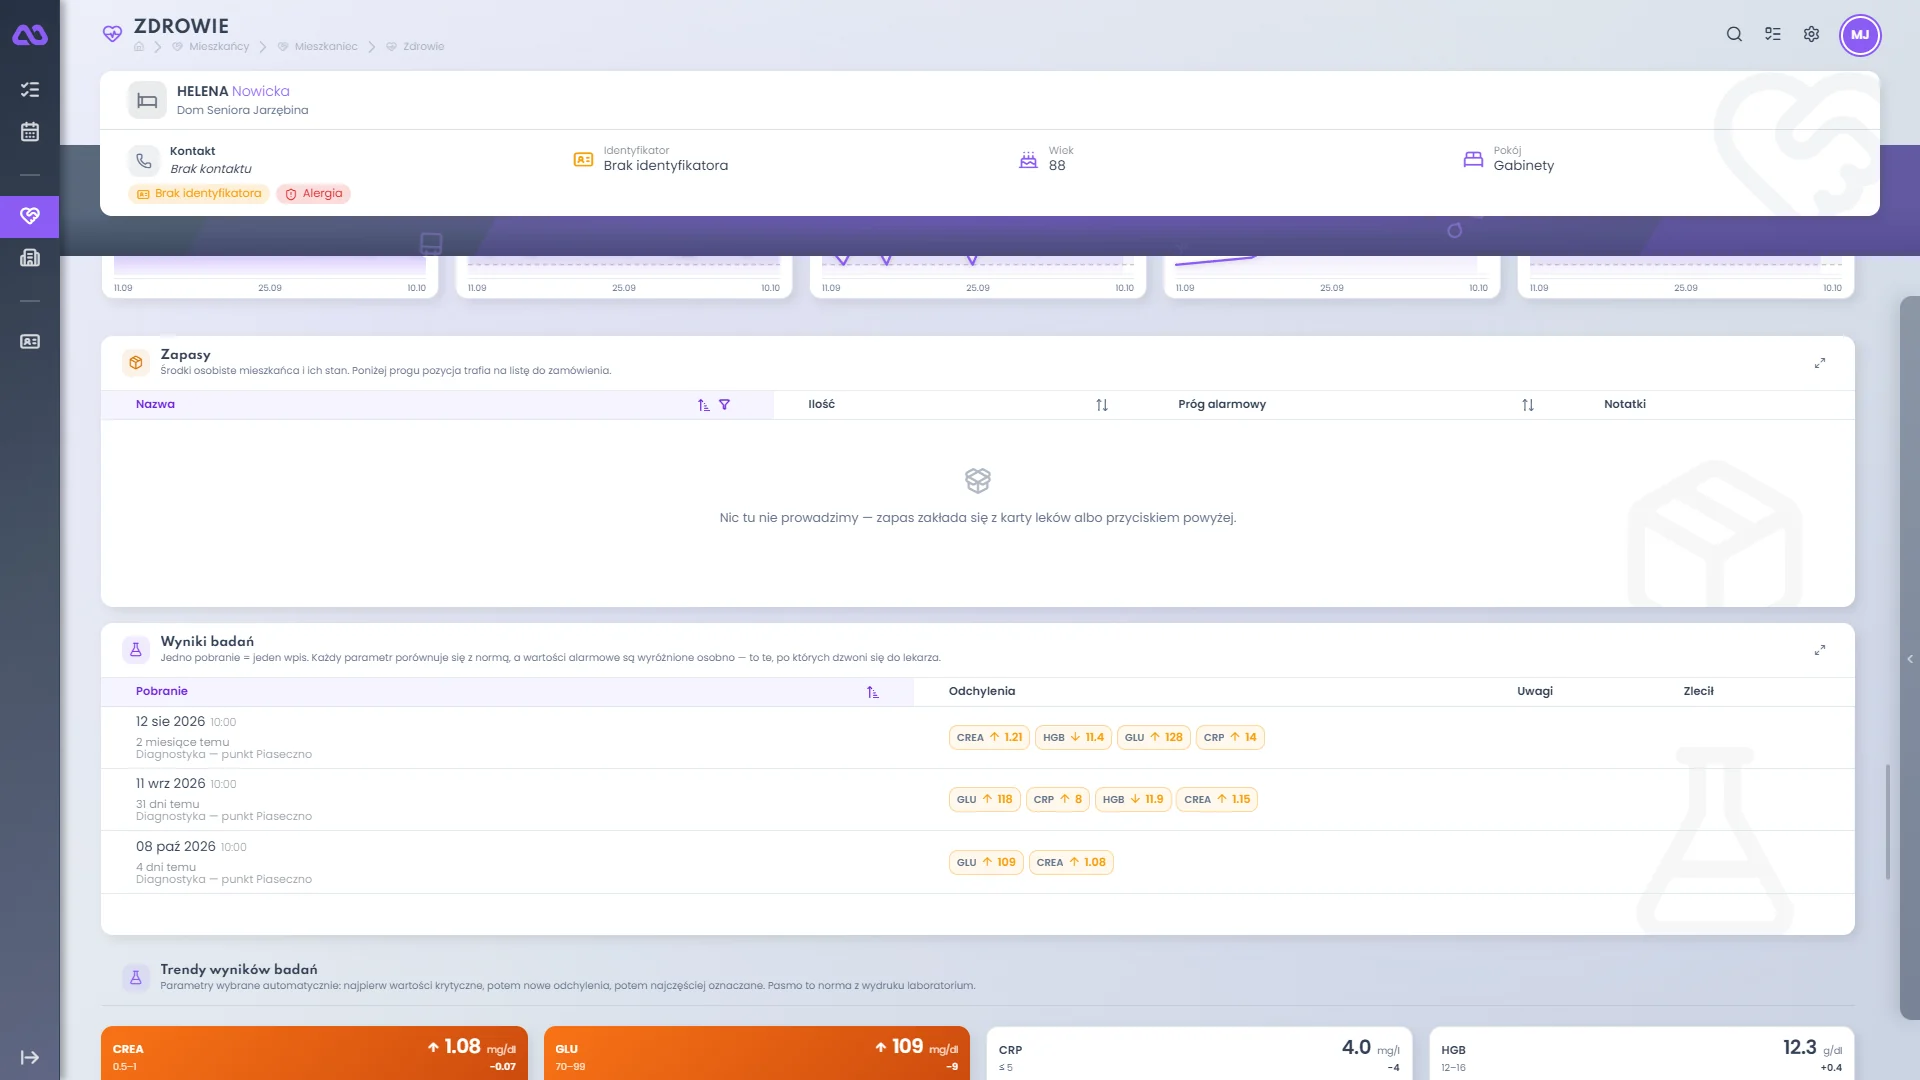Open the 11 wrz 2026 test result row
This screenshot has height=1080, width=1920.
(x=977, y=800)
